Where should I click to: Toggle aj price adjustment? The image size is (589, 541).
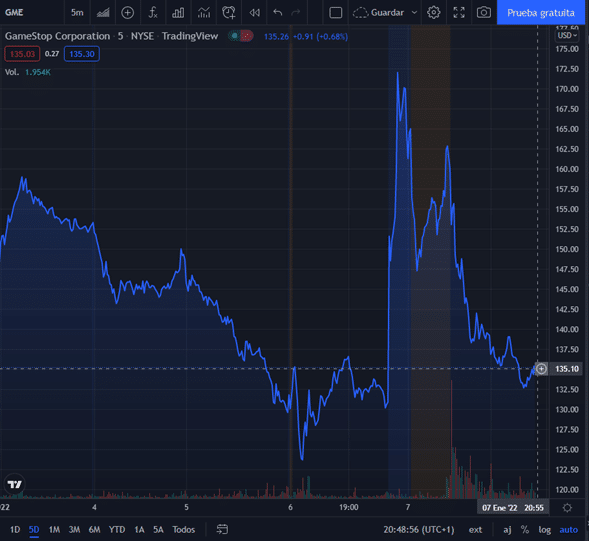point(507,529)
